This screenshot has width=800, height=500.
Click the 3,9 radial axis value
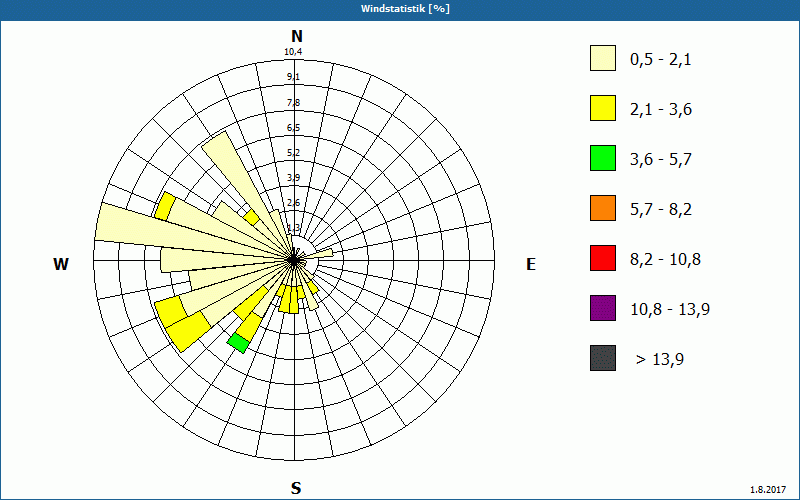tap(293, 178)
